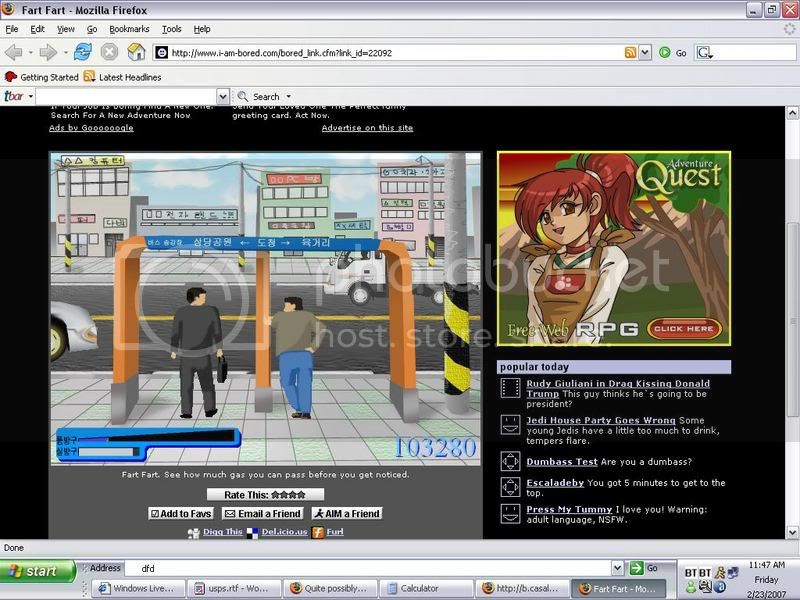Click the taskbar clock showing 11:47 AM

(766, 565)
